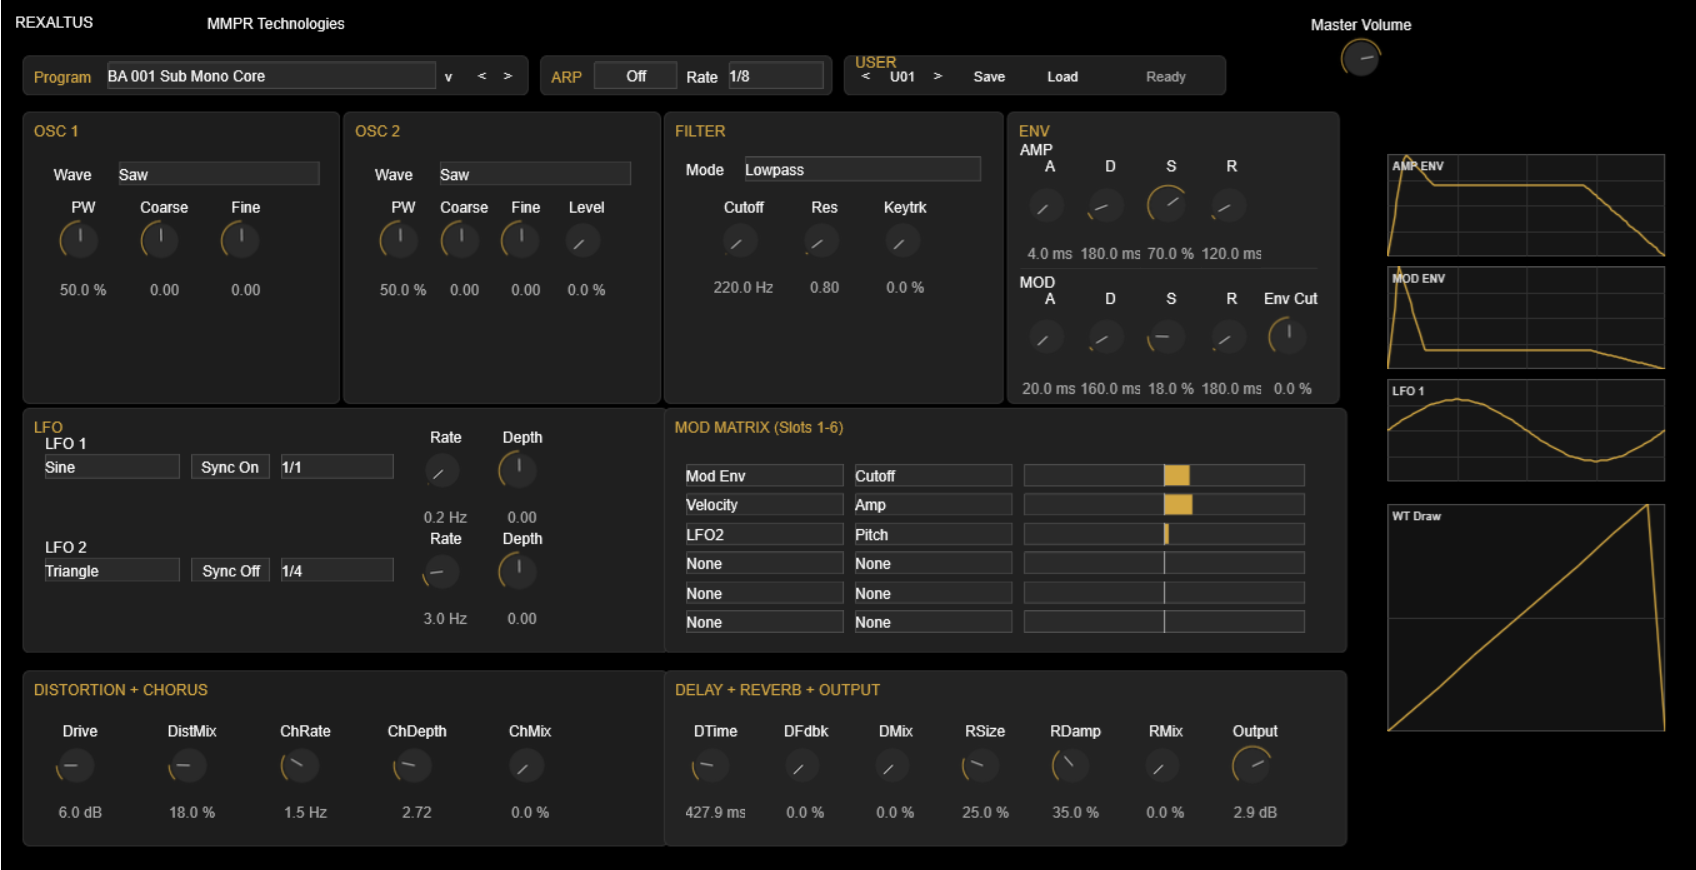Image resolution: width=1696 pixels, height=870 pixels.
Task: Open Mod Env source in mod matrix
Action: coord(763,476)
